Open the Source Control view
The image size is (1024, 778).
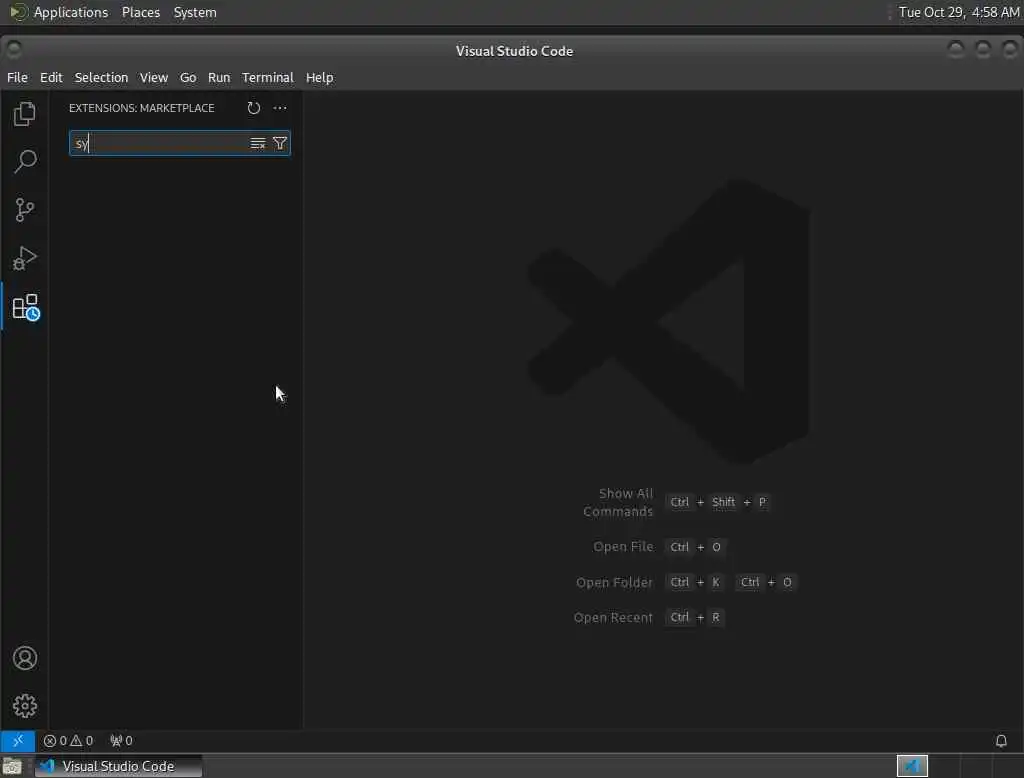pyautogui.click(x=25, y=210)
